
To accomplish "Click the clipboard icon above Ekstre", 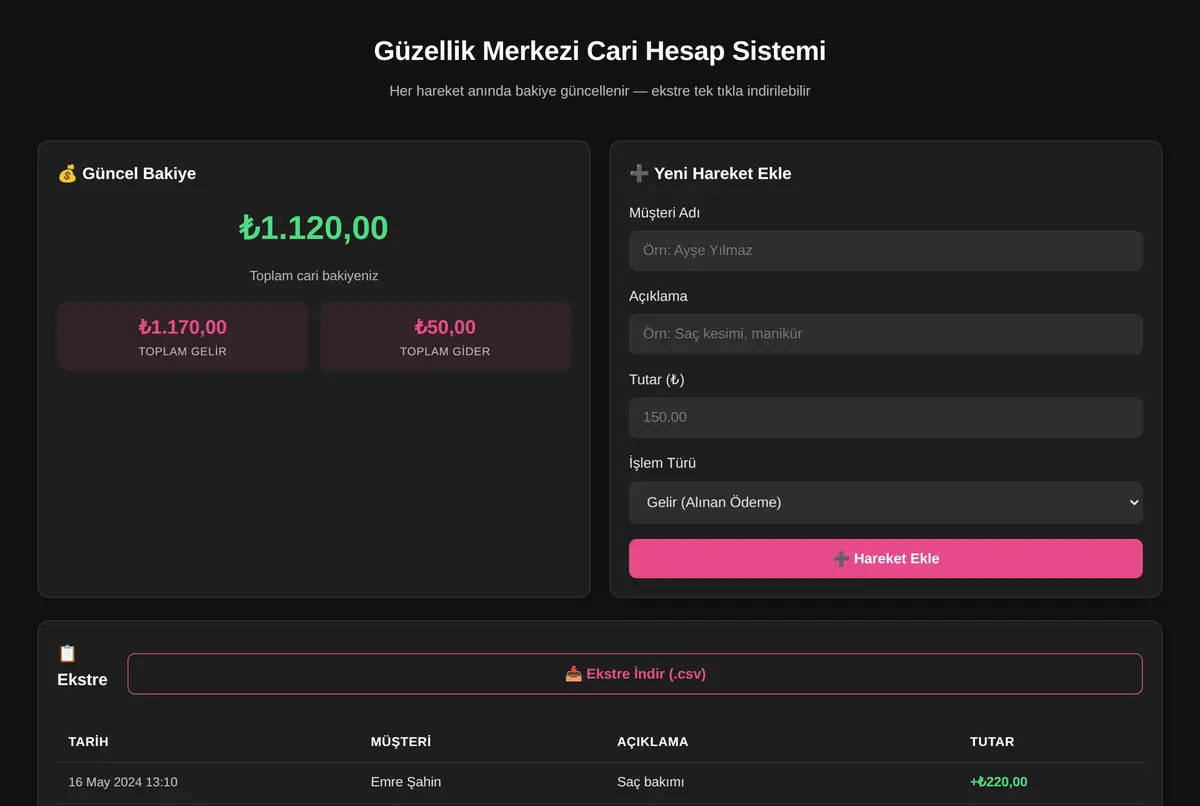I will pyautogui.click(x=67, y=654).
